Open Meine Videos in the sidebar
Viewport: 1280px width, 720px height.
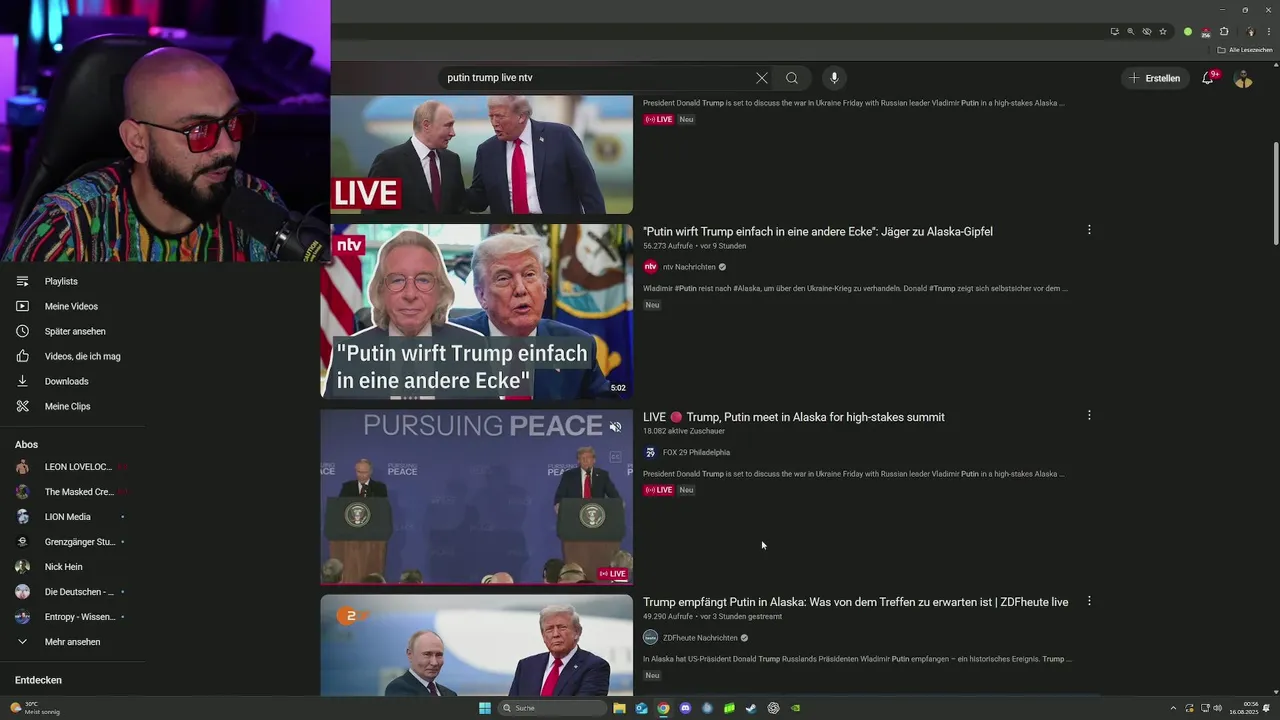pyautogui.click(x=72, y=307)
